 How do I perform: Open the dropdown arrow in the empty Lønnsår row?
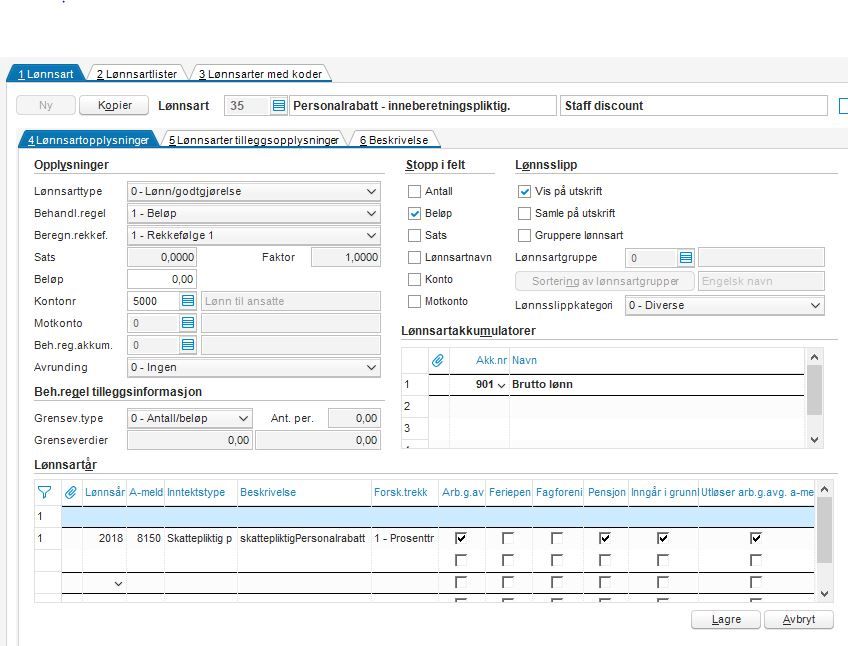click(118, 584)
